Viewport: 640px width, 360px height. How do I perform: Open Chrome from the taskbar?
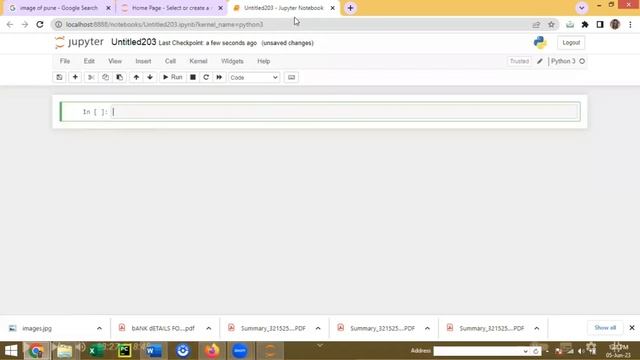36,351
